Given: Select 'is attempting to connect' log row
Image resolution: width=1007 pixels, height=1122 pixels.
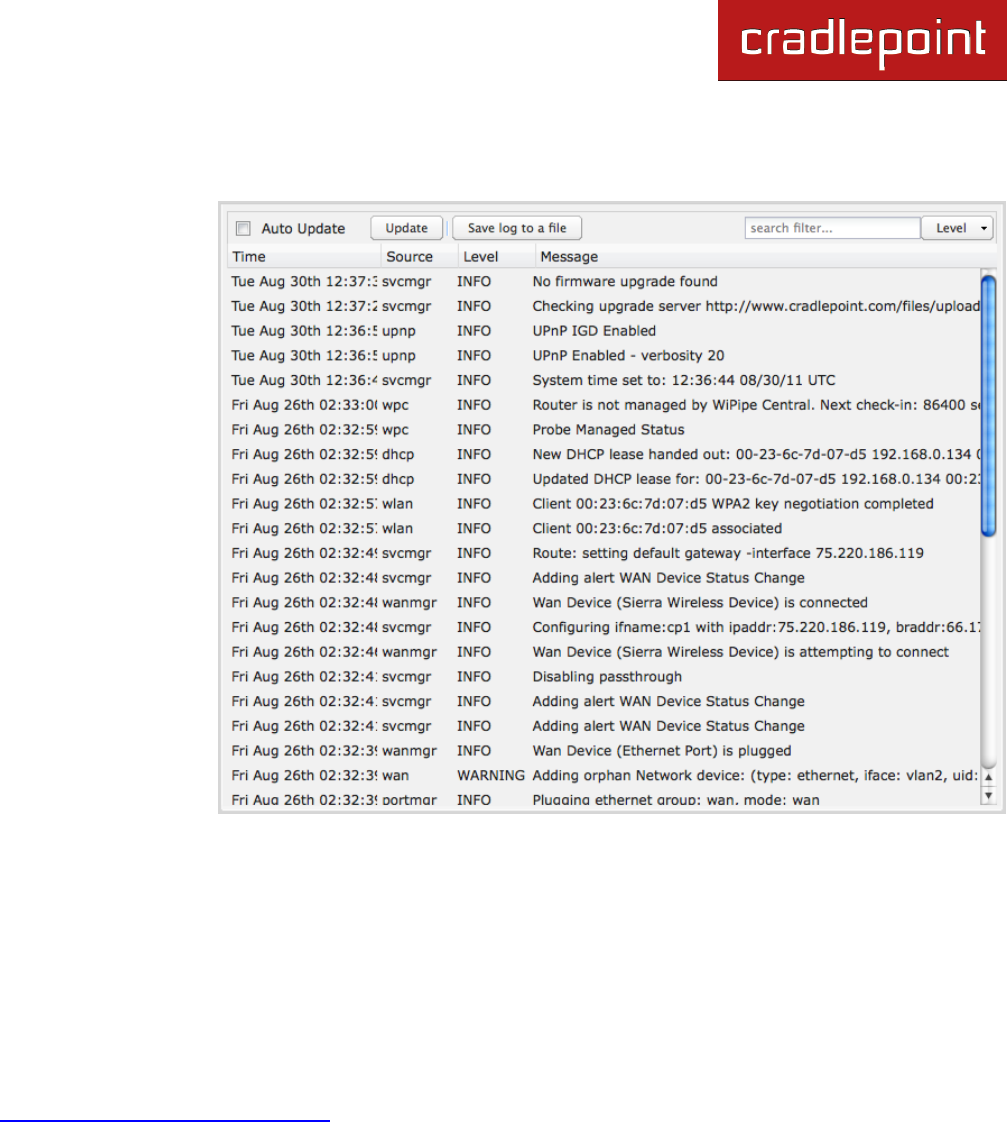Looking at the screenshot, I should point(603,652).
